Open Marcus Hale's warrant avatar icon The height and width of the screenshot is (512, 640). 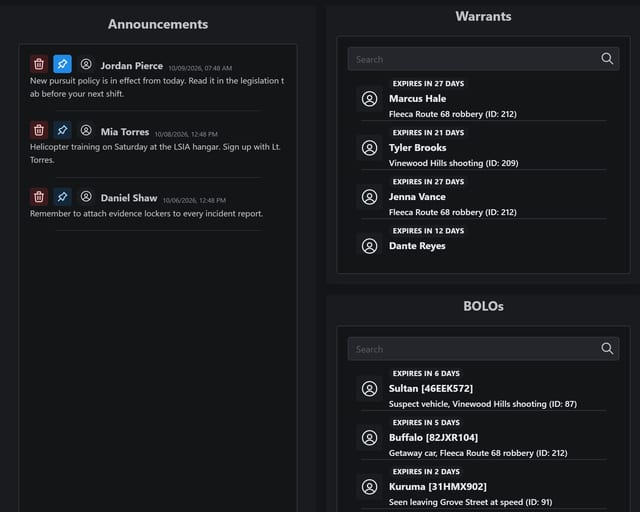[369, 99]
